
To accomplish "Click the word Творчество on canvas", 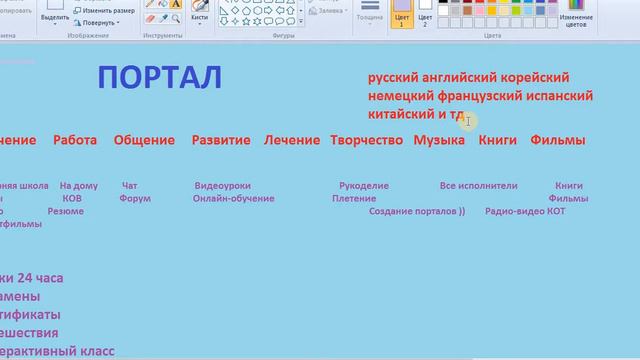I will coord(367,140).
